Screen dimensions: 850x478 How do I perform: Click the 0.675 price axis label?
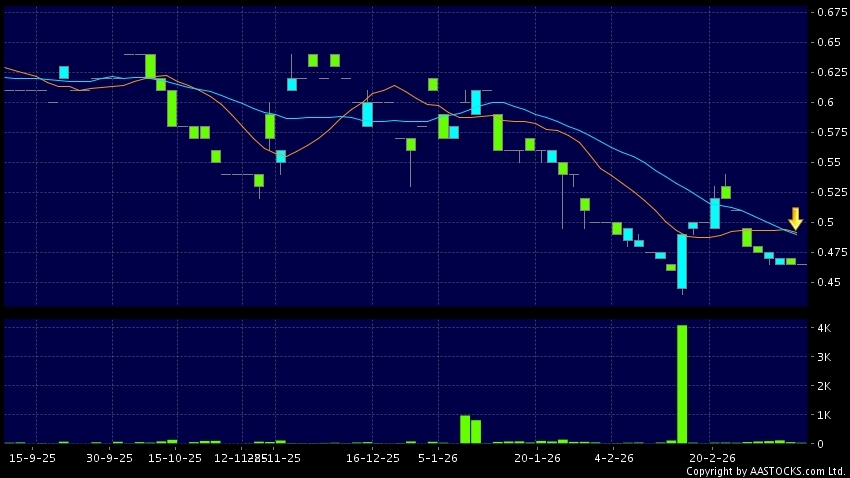[x=829, y=12]
